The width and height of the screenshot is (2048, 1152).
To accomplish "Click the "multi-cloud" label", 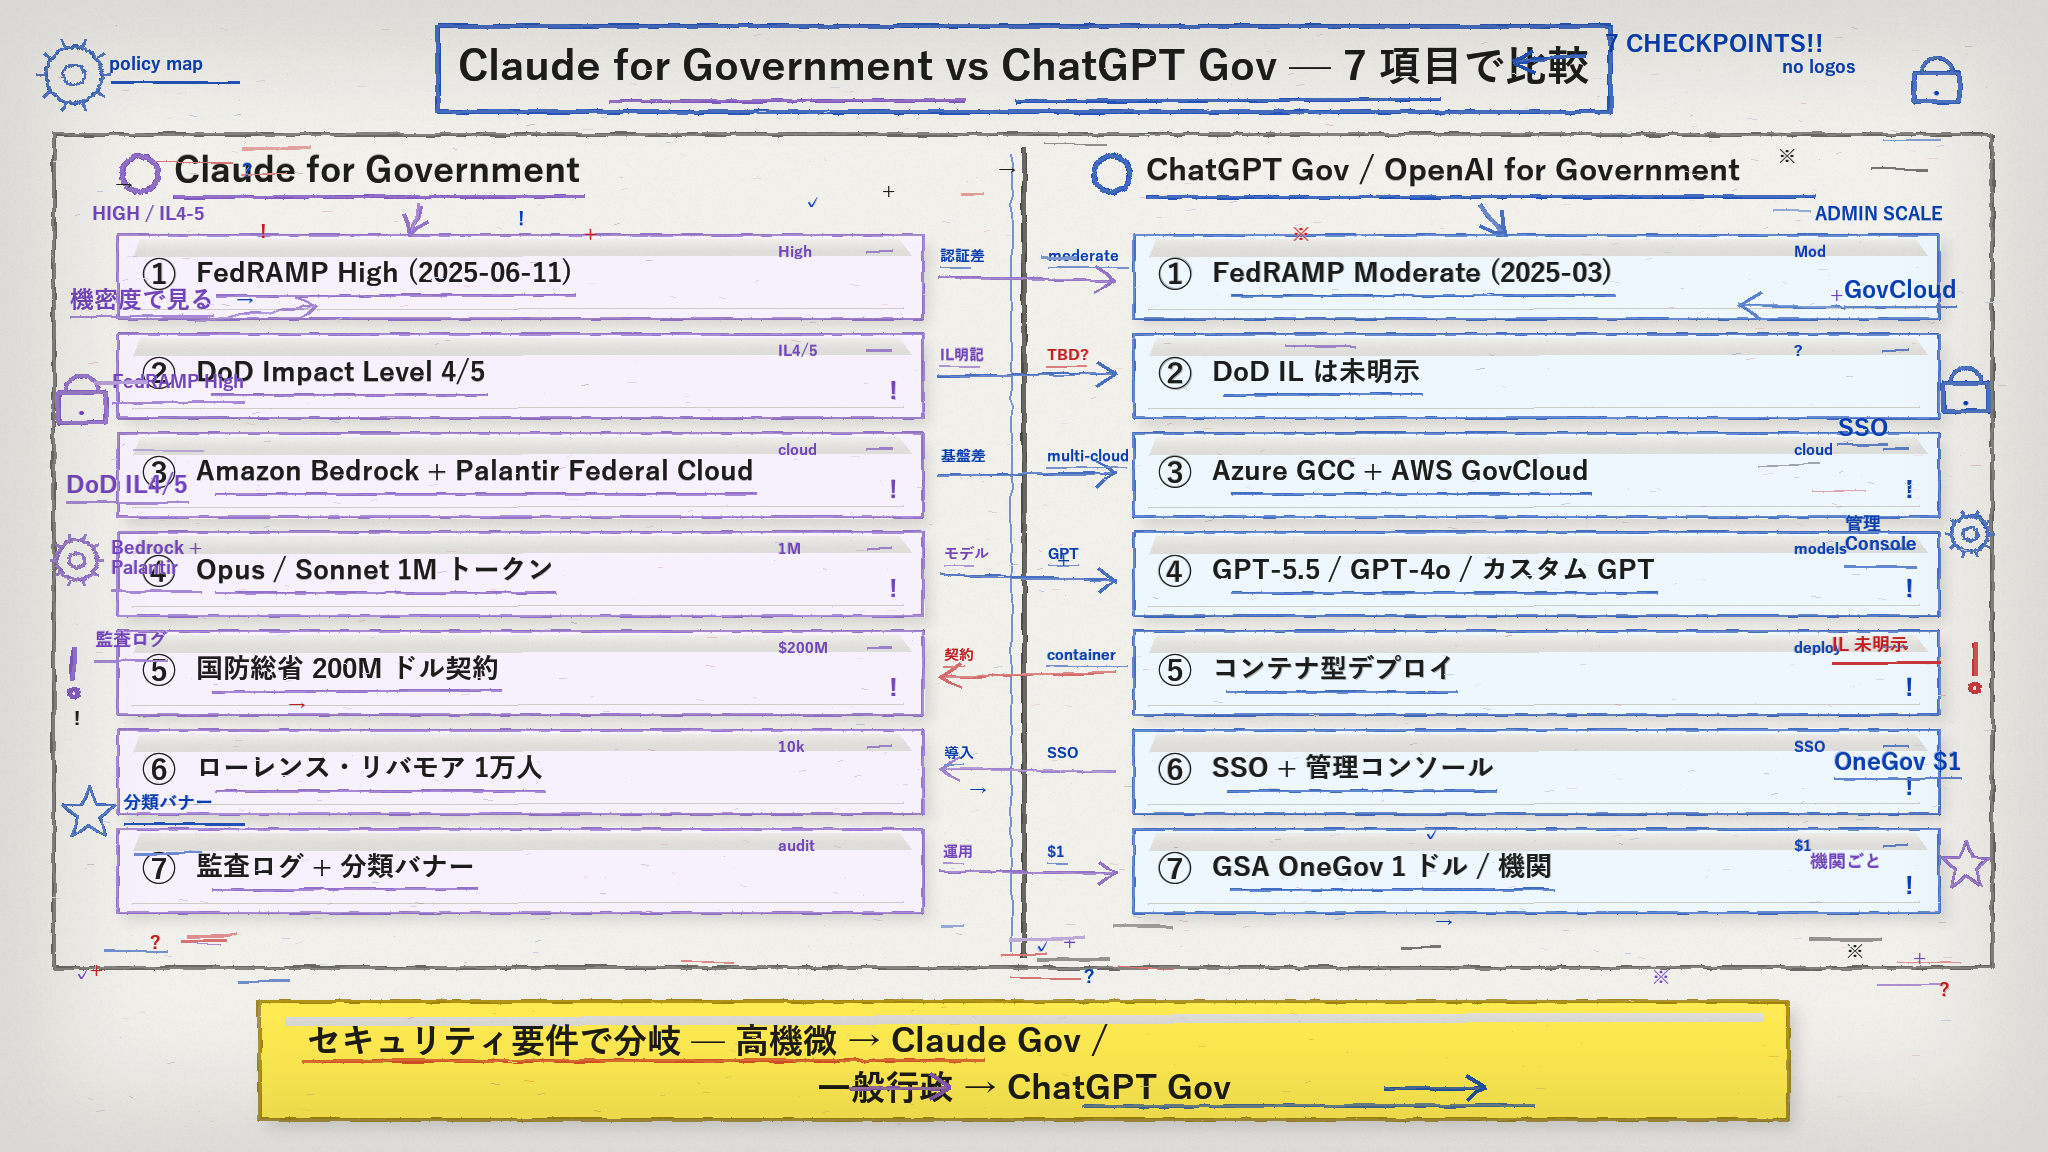I will [x=1087, y=455].
